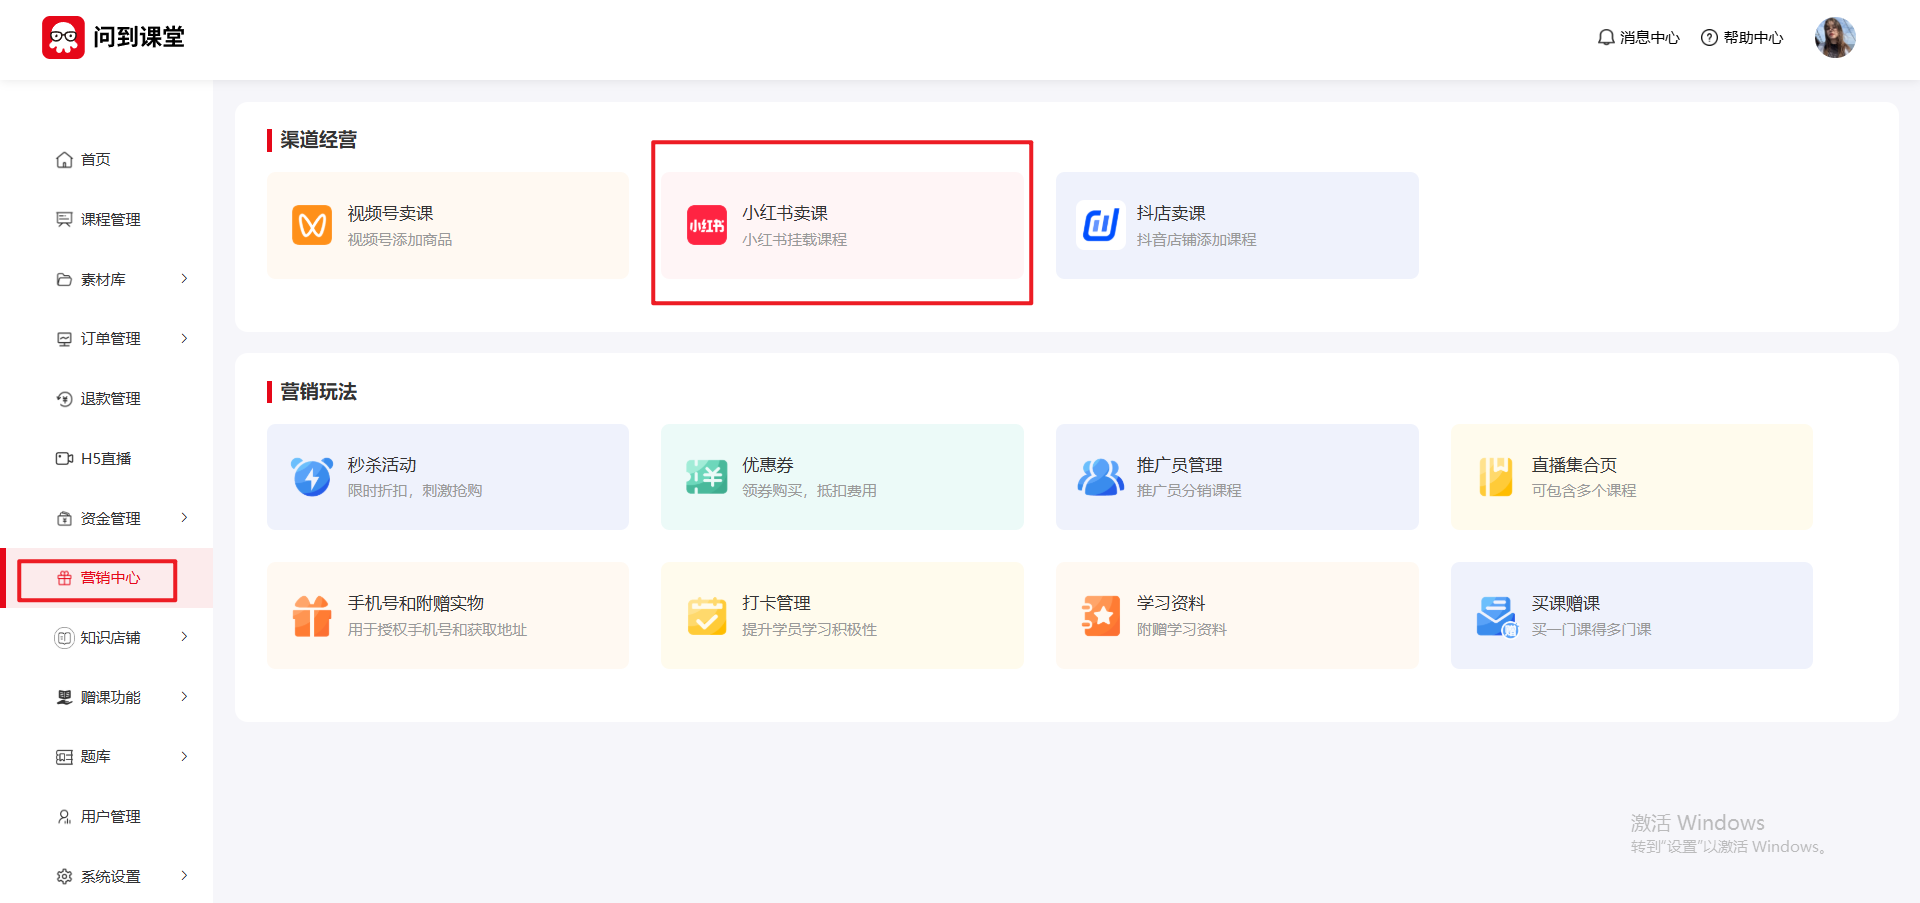
Task: Click the 可包含多个课程 description
Action: click(x=1584, y=491)
